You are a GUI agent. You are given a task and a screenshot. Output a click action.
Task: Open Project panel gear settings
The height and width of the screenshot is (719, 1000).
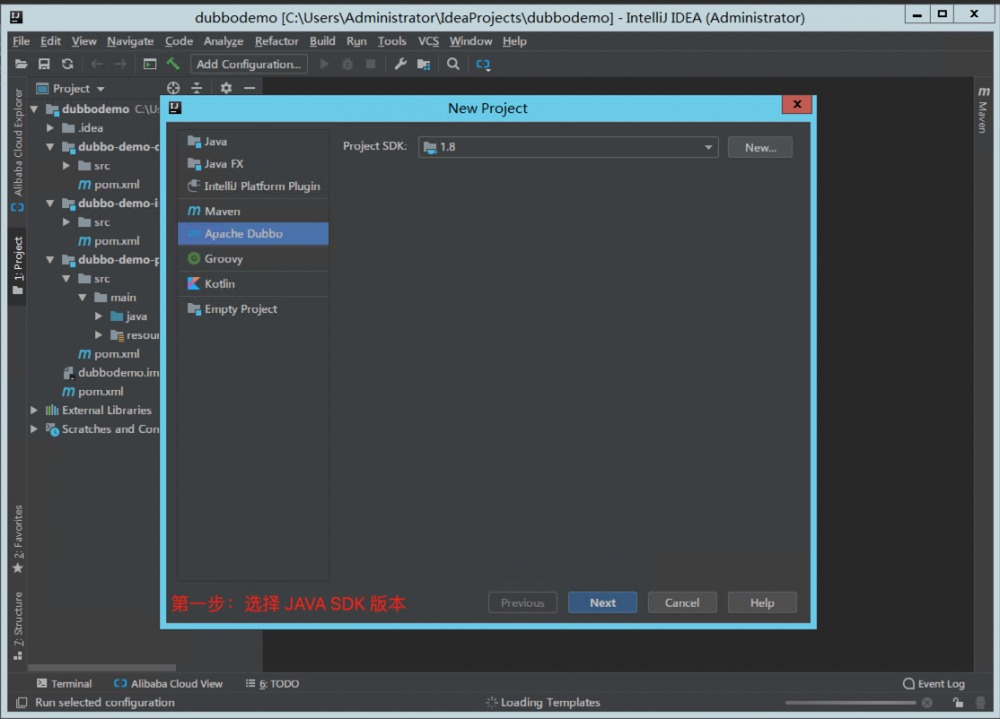pos(226,88)
